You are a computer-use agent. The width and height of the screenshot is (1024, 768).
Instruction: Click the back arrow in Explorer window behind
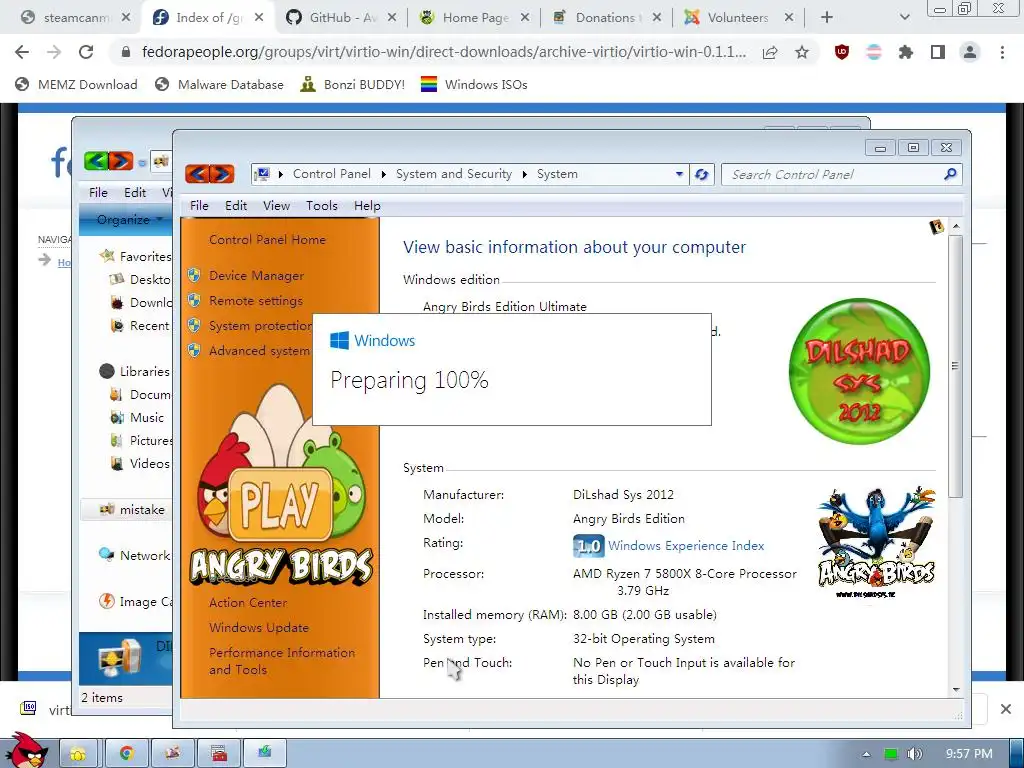coord(96,160)
